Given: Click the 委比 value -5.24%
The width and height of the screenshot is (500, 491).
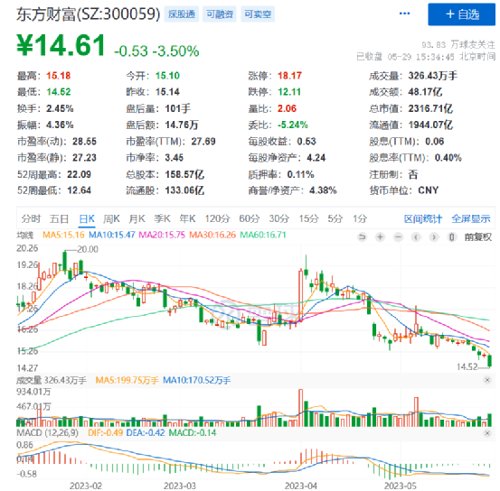Looking at the screenshot, I should pos(293,125).
